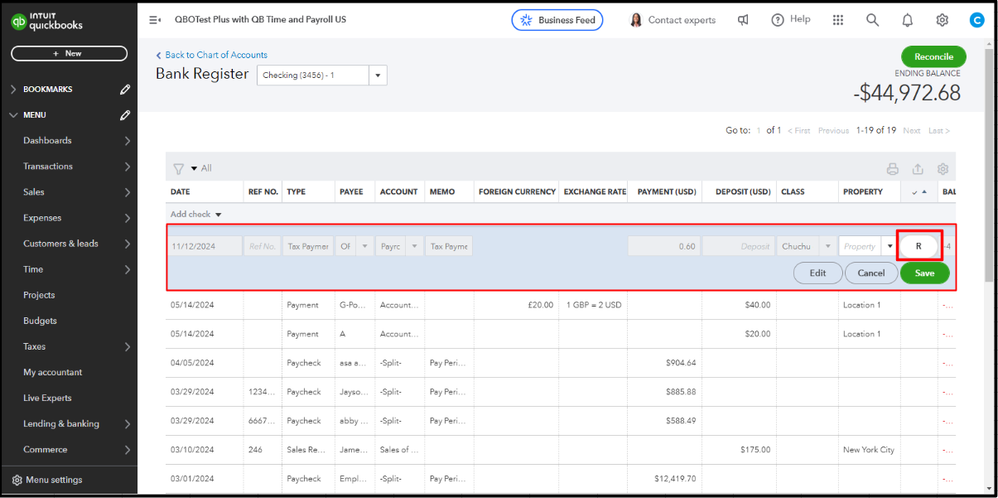998x498 pixels.
Task: Open the Chuchu class dropdown arrow
Action: click(827, 246)
